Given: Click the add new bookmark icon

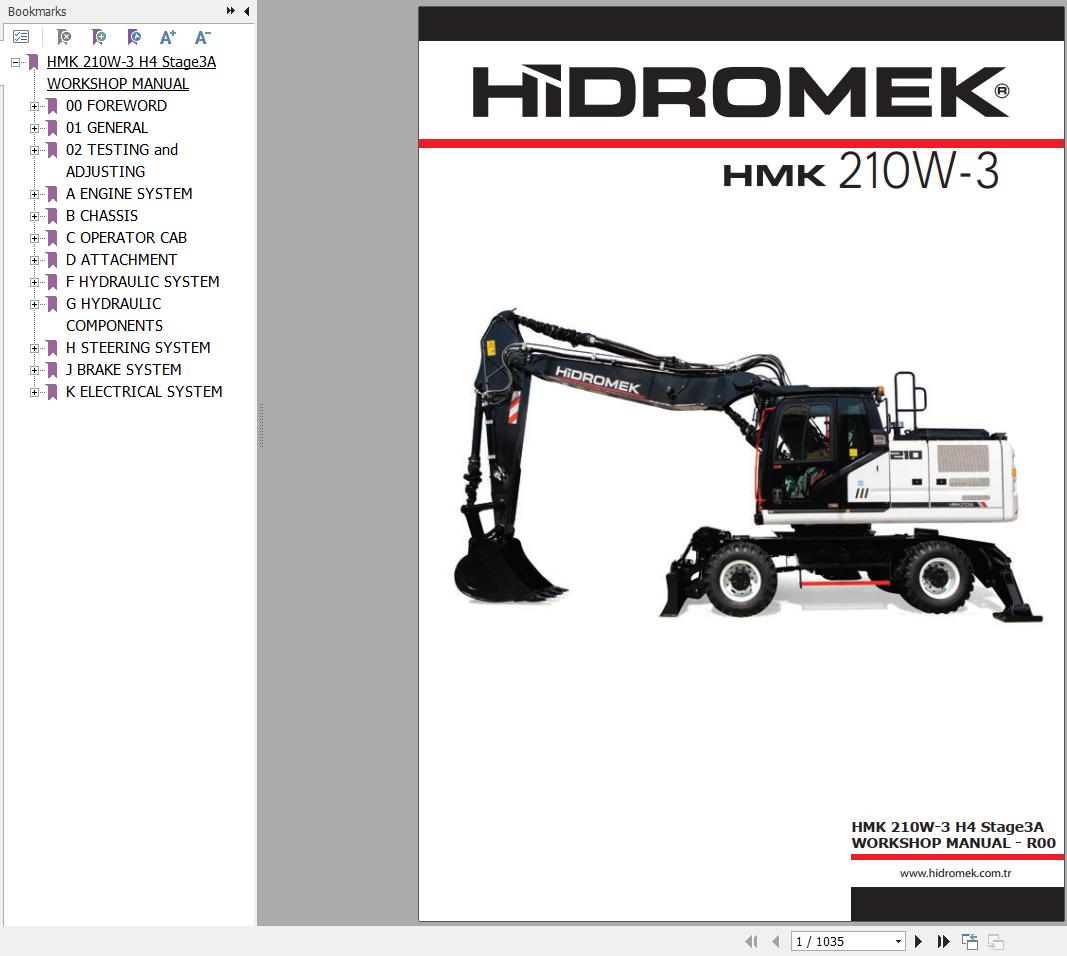Looking at the screenshot, I should point(99,37).
